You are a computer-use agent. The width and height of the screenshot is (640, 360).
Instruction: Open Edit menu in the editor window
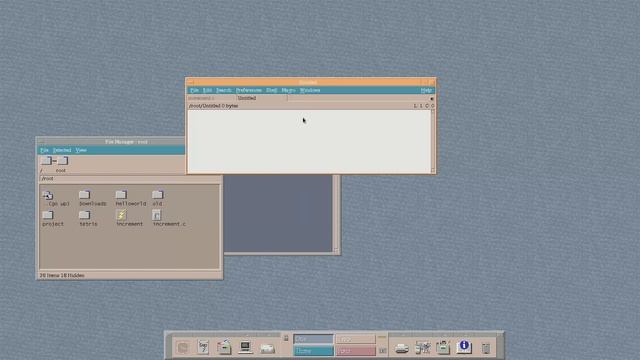207,90
